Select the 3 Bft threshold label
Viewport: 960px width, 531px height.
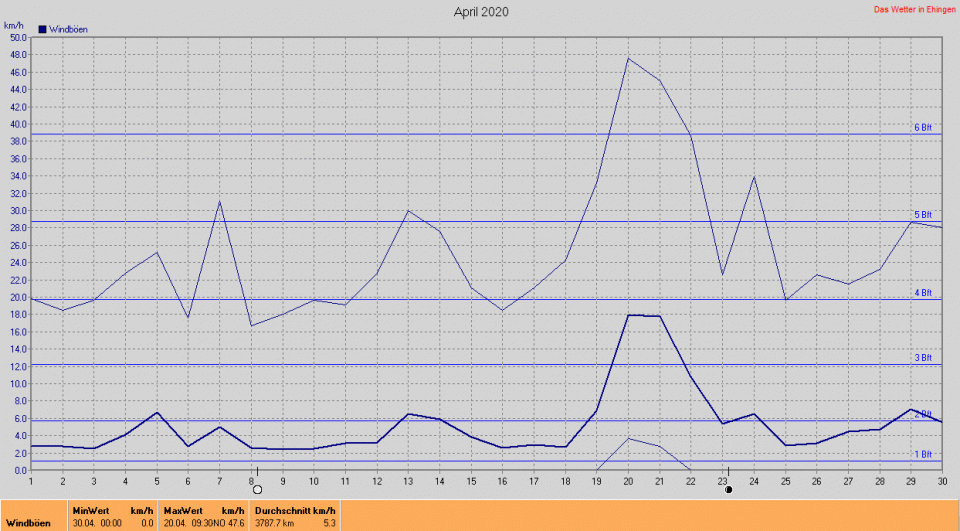tap(922, 358)
